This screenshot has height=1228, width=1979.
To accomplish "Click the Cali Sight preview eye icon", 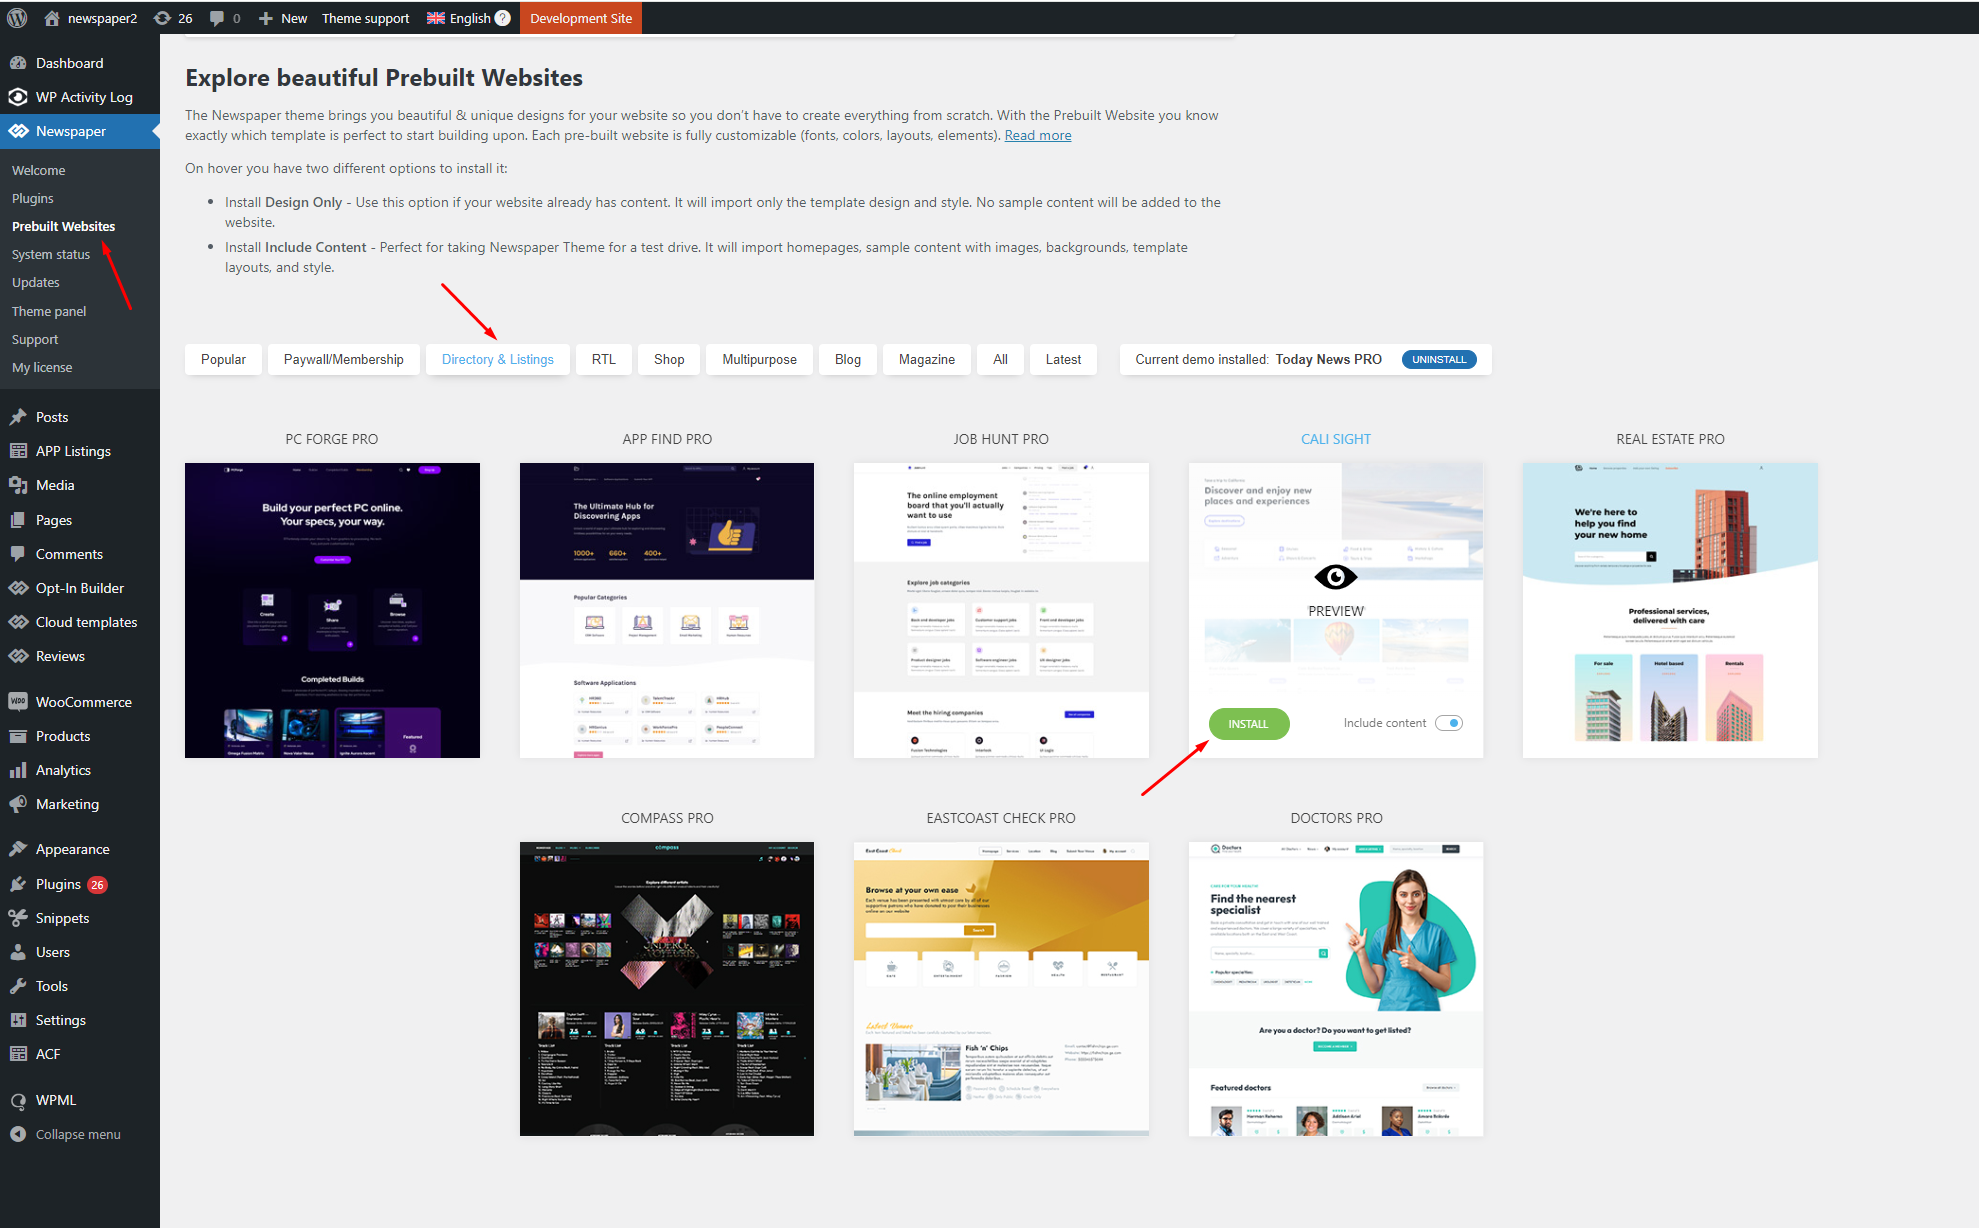I will pyautogui.click(x=1336, y=577).
